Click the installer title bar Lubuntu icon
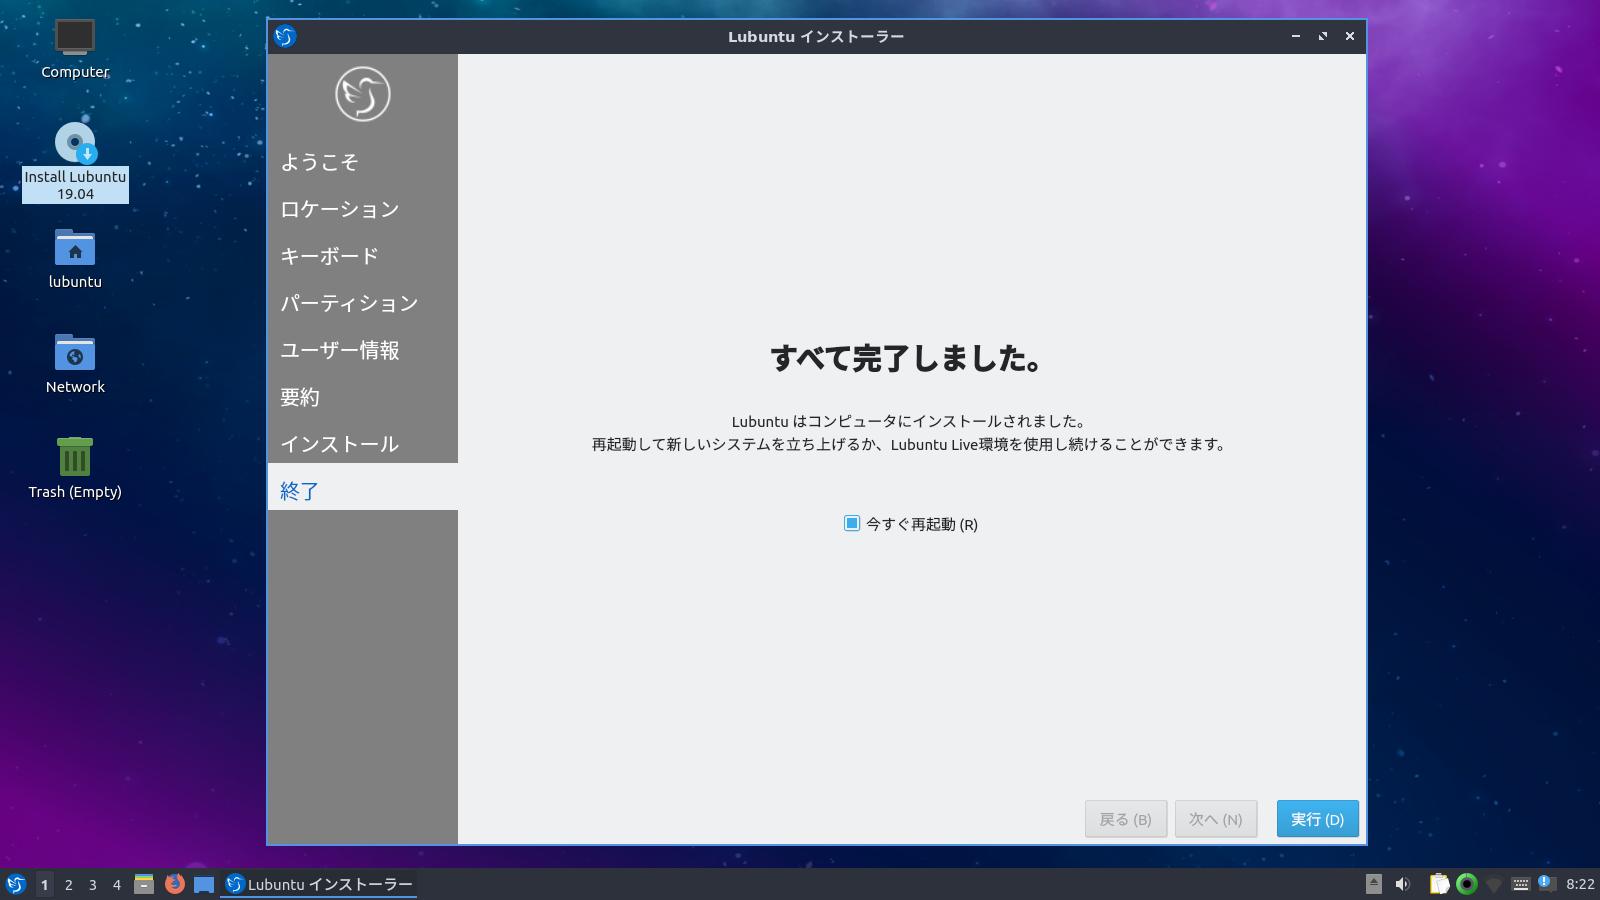1600x900 pixels. 285,36
